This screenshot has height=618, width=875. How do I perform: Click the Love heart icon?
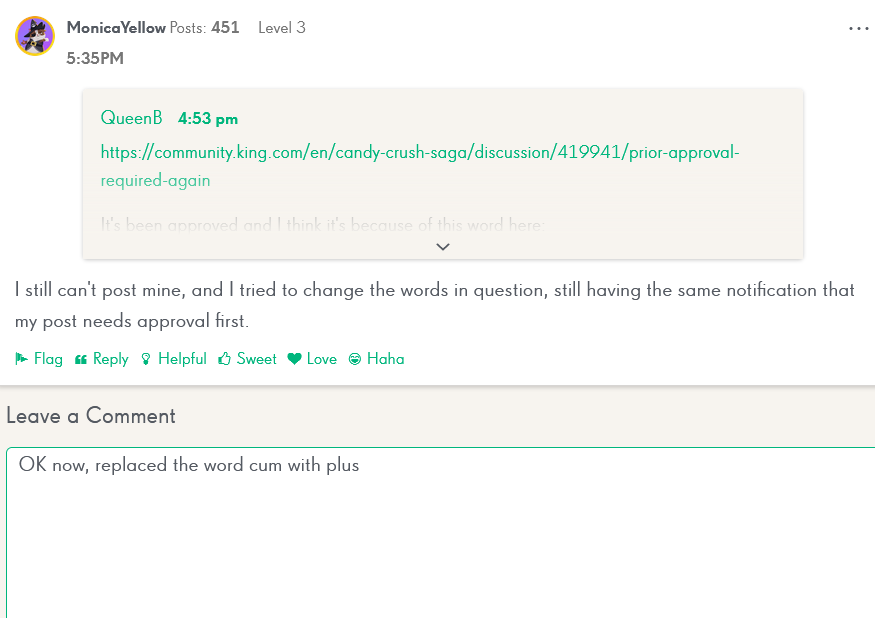pyautogui.click(x=294, y=359)
